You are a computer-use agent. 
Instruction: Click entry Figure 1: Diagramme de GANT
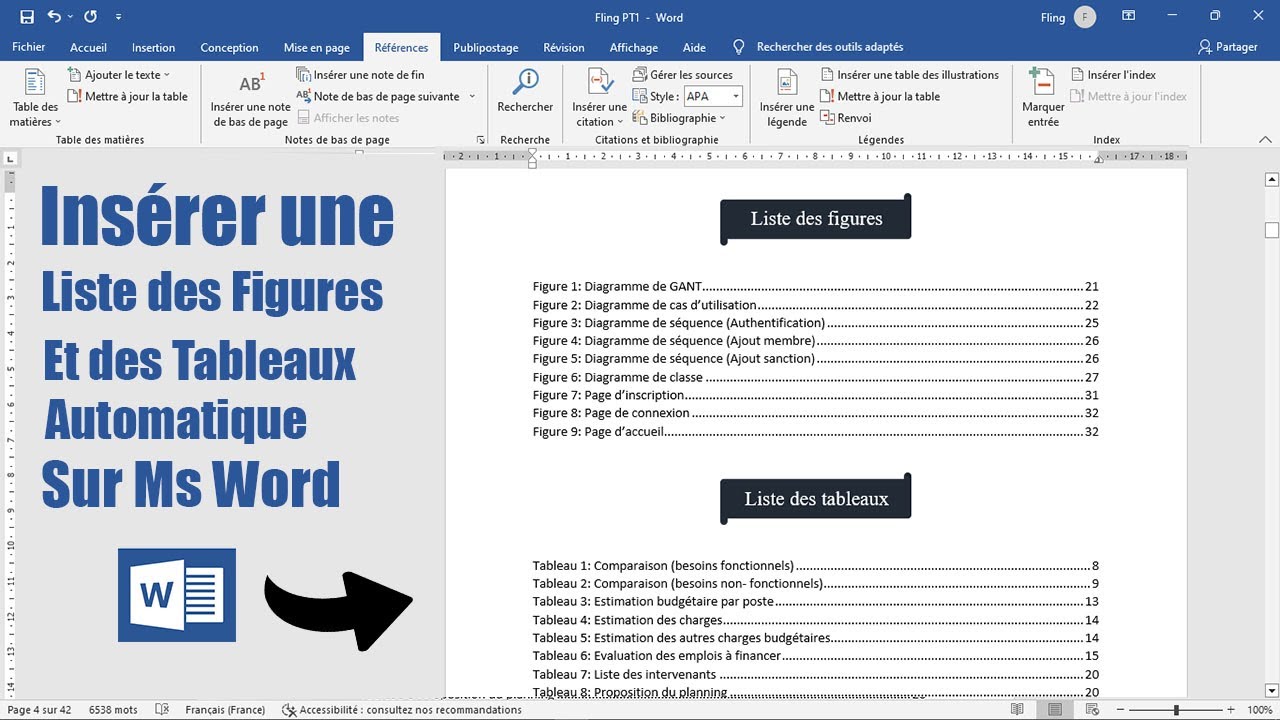pyautogui.click(x=816, y=287)
